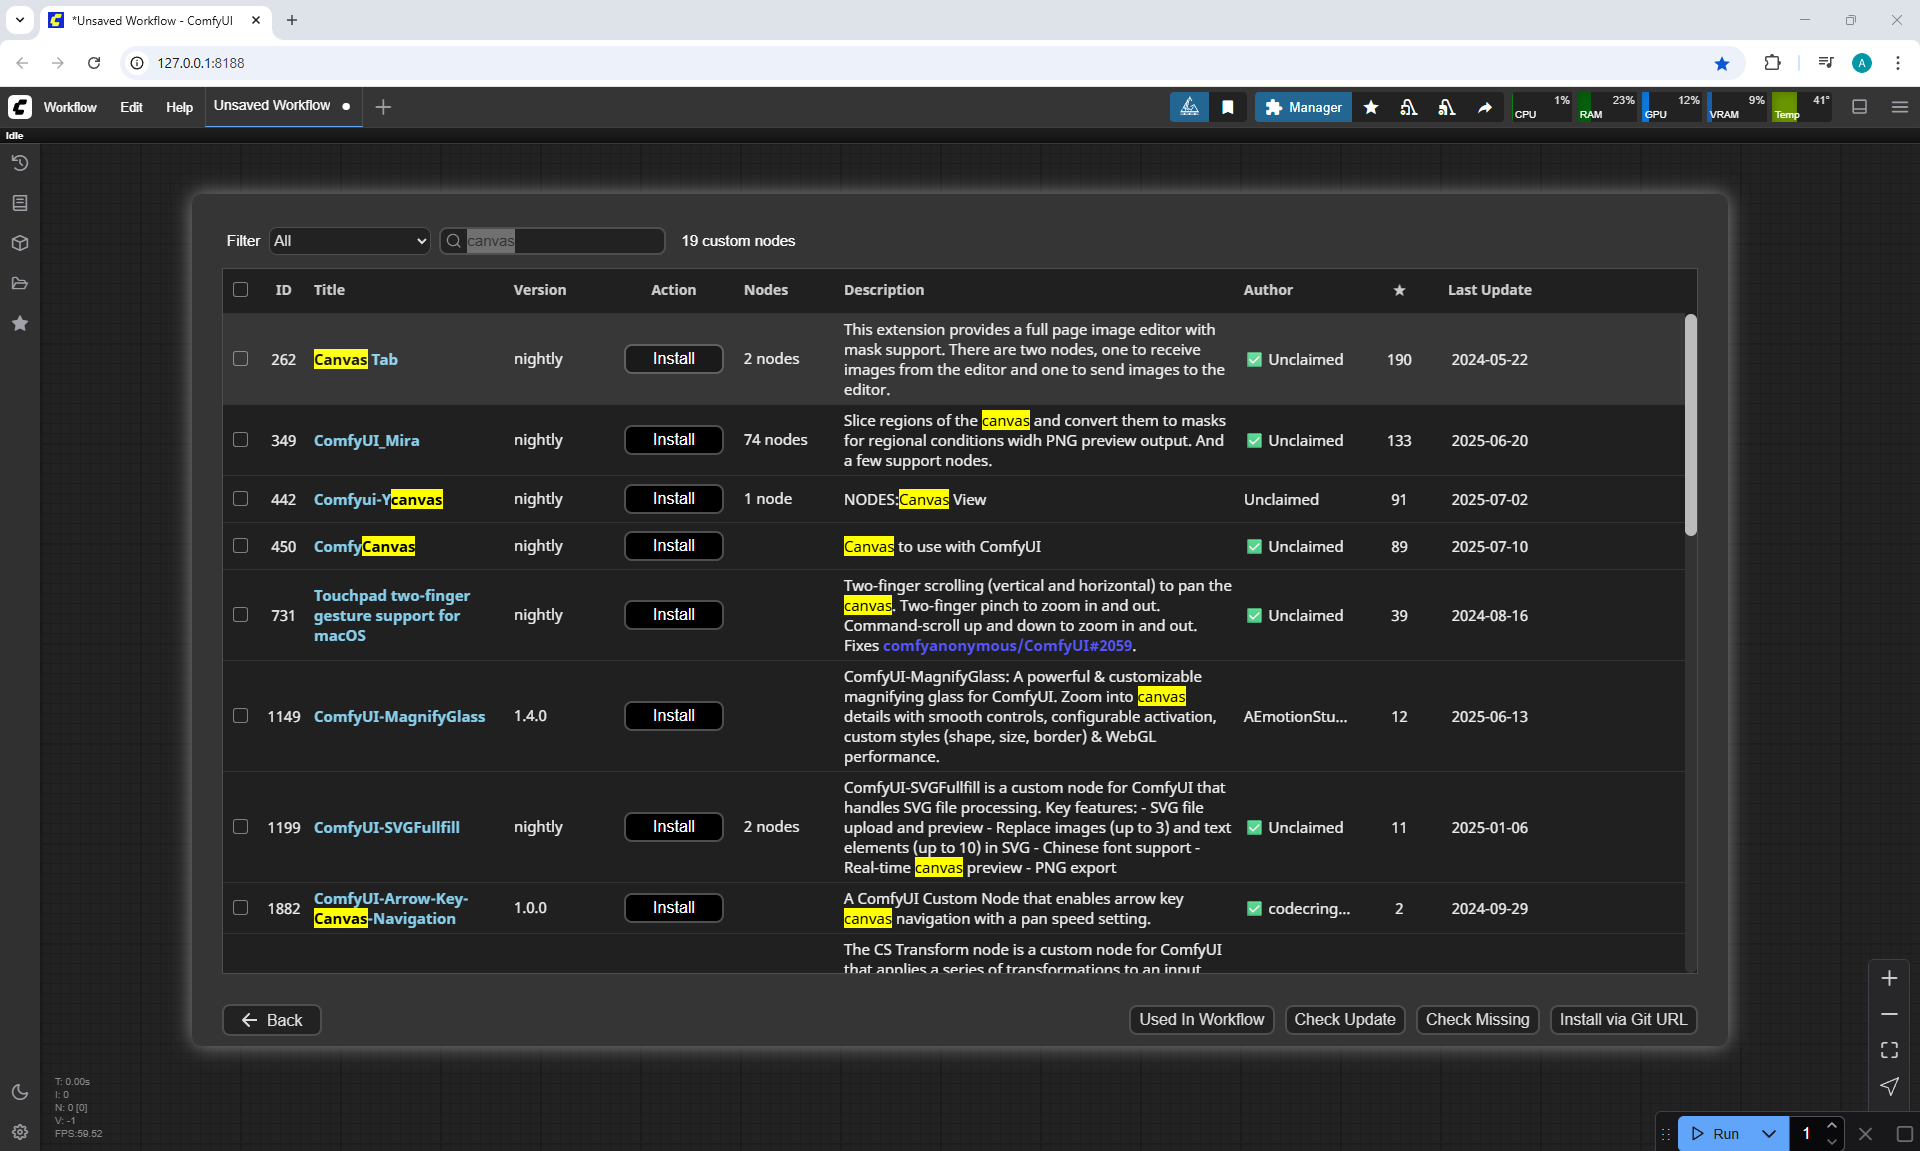Click the node list vertical scrollbar

click(1690, 425)
